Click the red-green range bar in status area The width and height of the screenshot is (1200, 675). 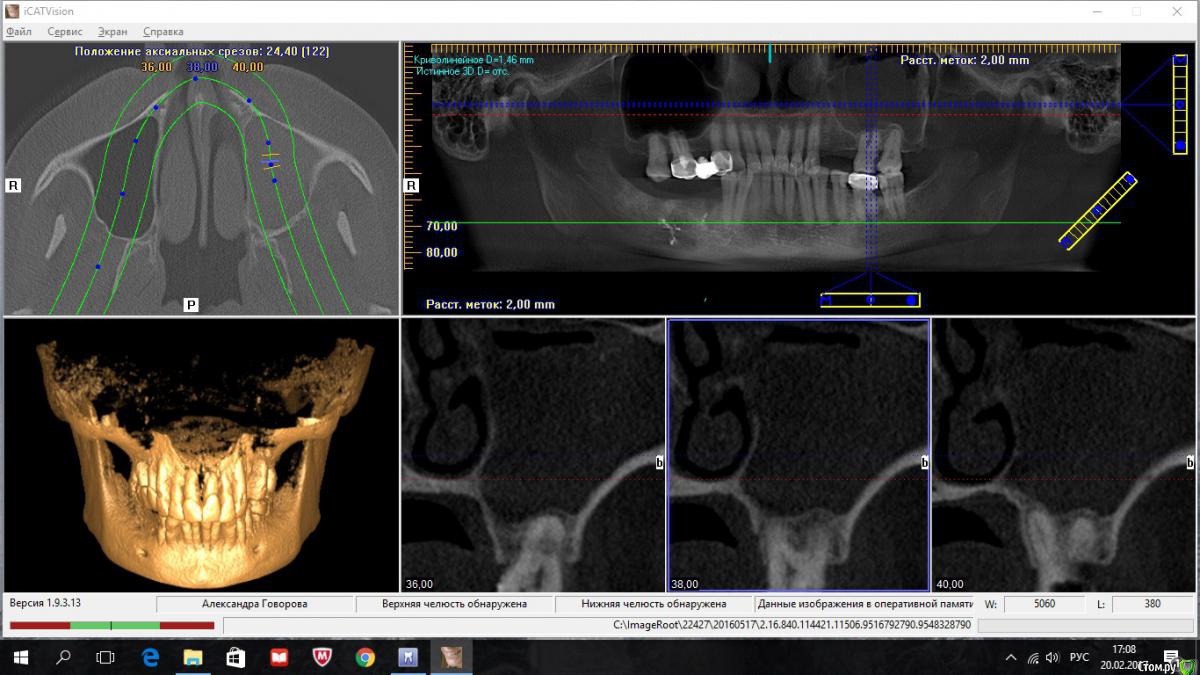click(112, 625)
